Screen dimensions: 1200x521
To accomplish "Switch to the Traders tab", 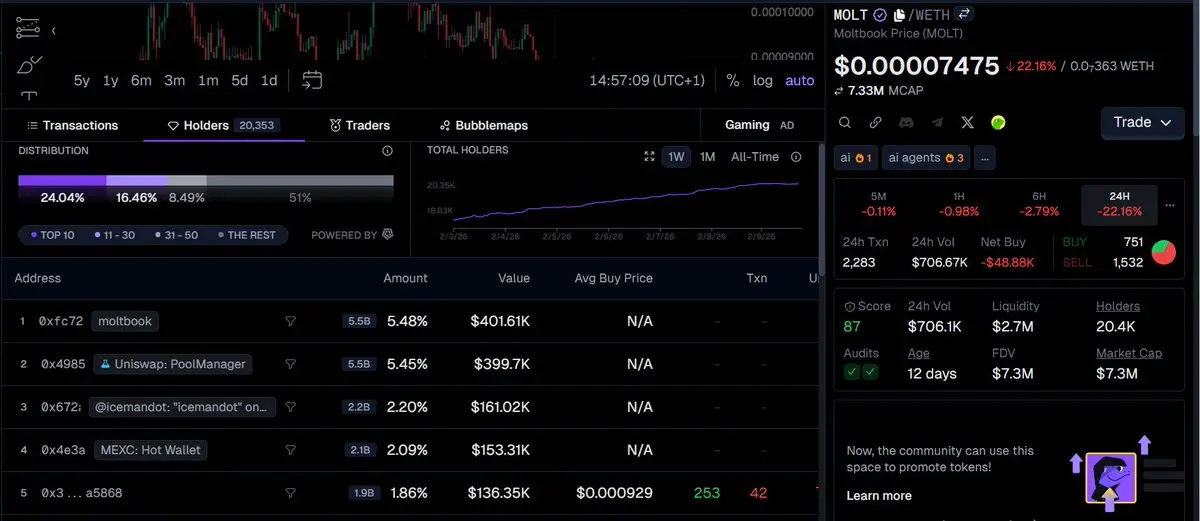I will 360,125.
